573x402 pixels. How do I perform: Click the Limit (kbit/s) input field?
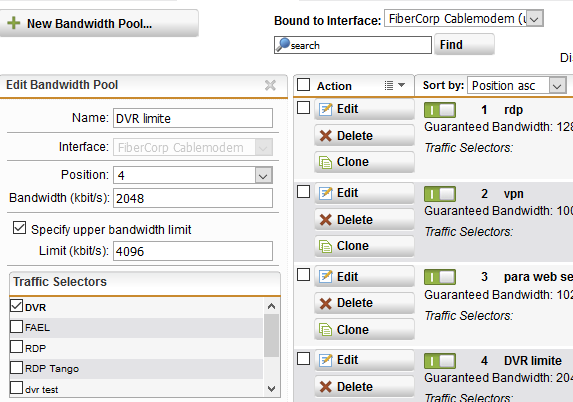[x=193, y=251]
